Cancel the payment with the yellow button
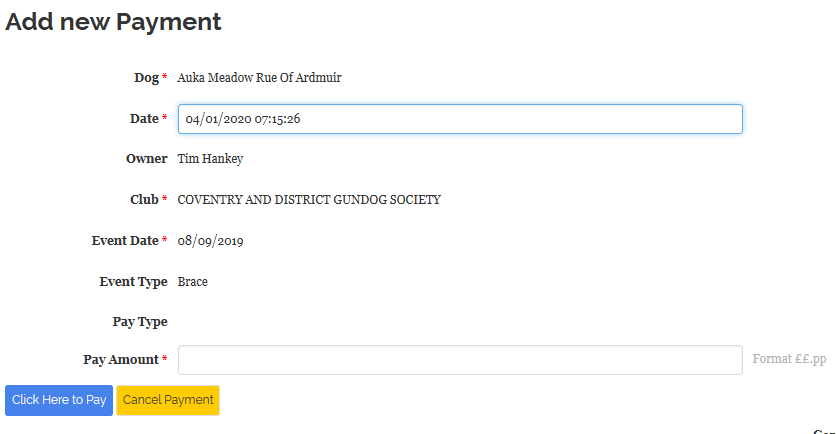The height and width of the screenshot is (434, 836). tap(168, 400)
